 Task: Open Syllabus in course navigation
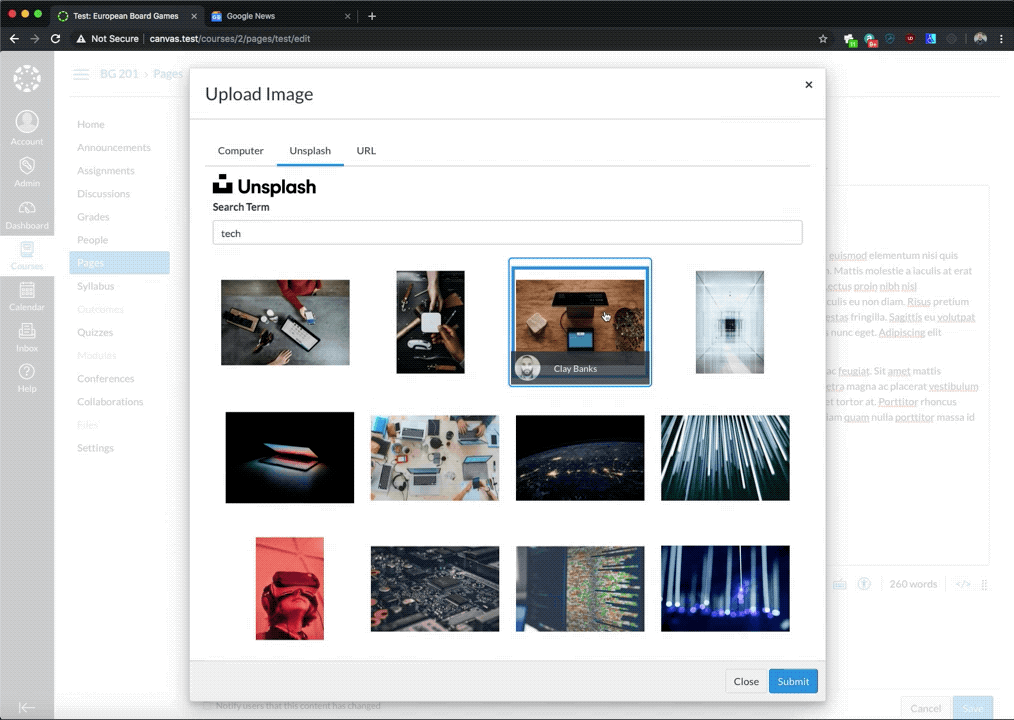(x=95, y=286)
